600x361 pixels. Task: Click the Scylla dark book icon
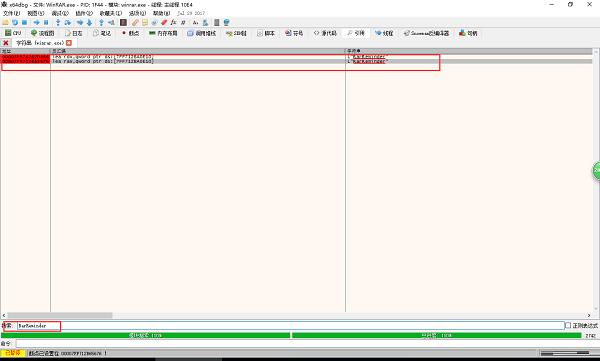point(123,23)
